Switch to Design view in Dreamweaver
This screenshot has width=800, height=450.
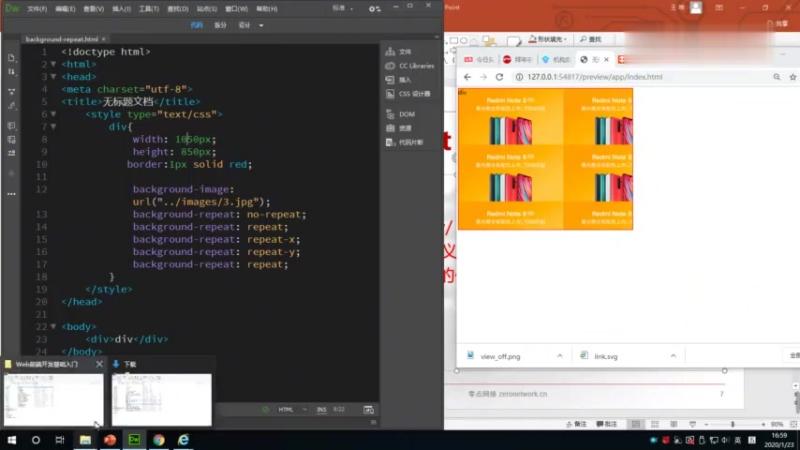(x=244, y=25)
